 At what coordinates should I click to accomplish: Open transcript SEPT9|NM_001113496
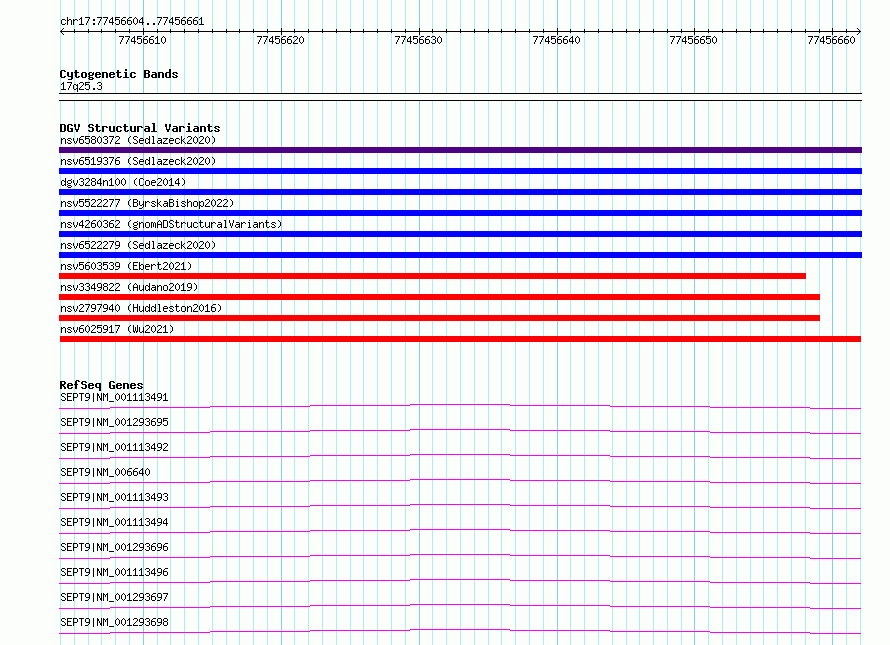coord(114,572)
